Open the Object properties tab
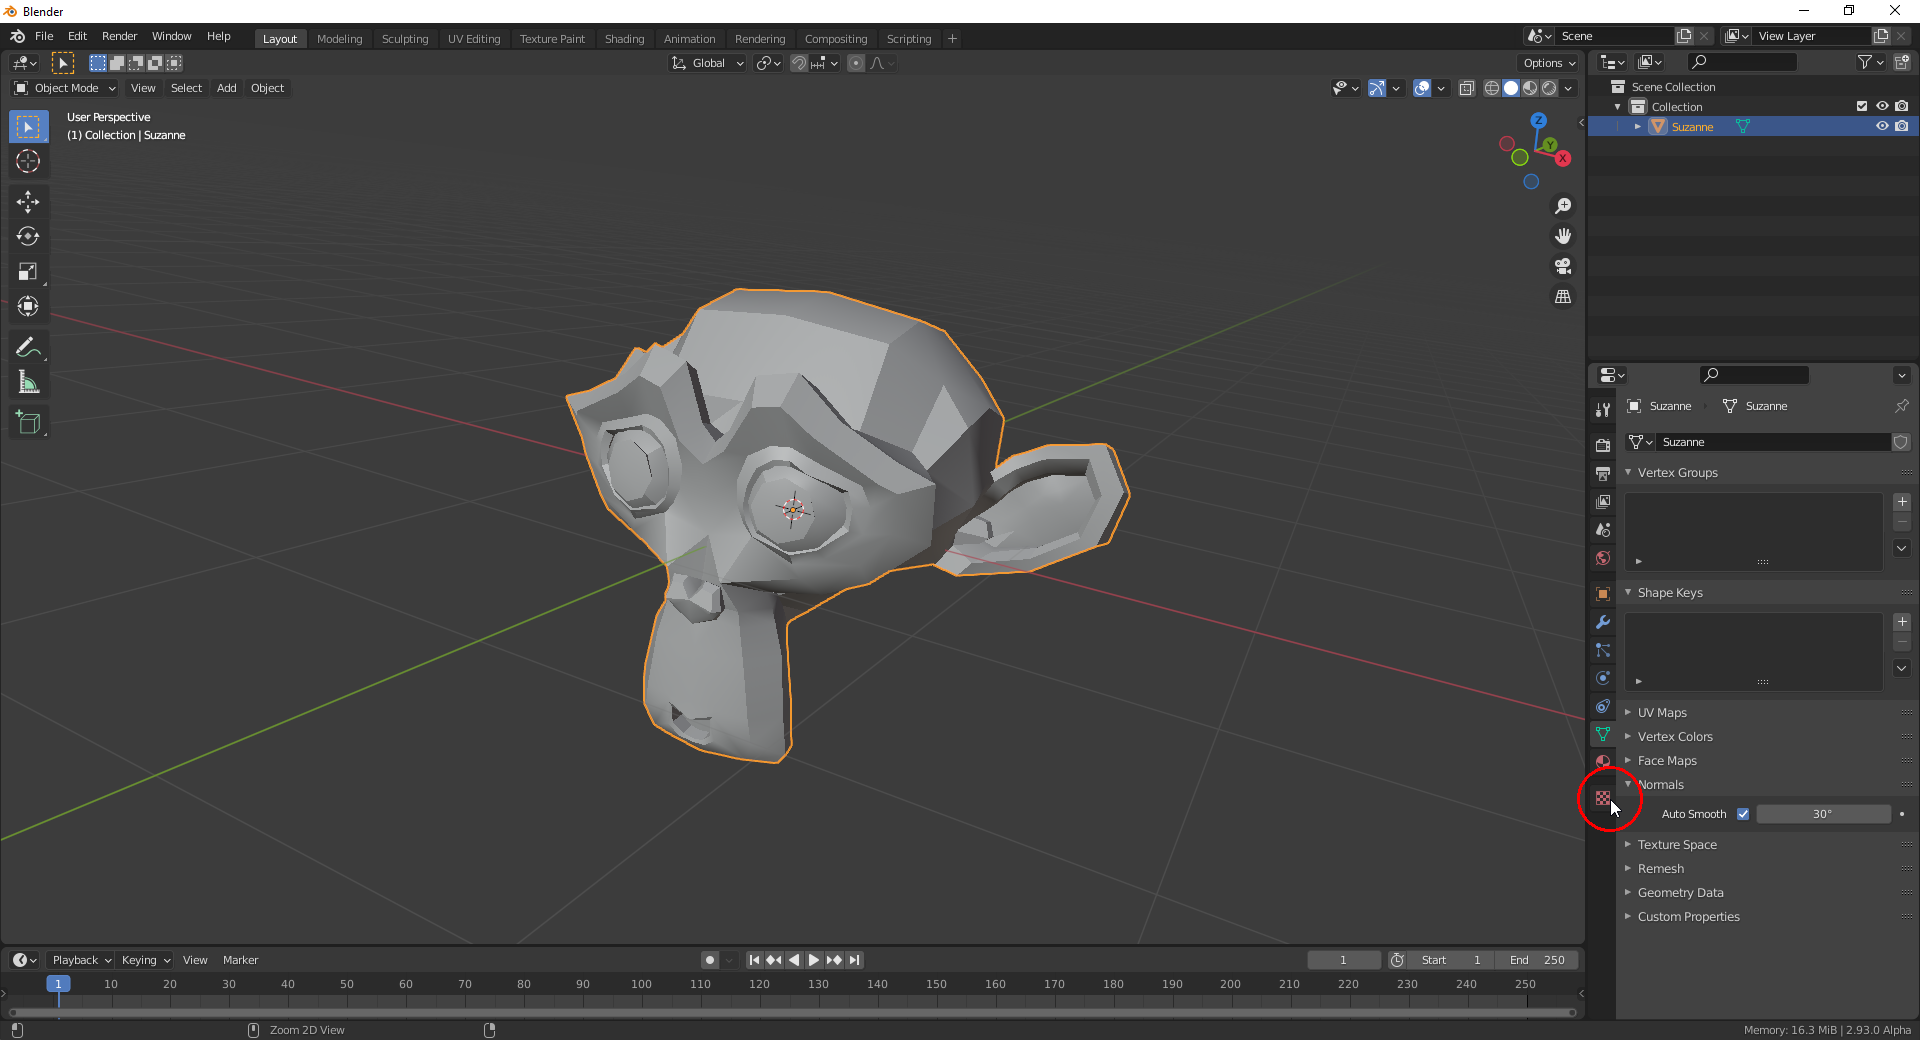The image size is (1920, 1040). [1603, 594]
